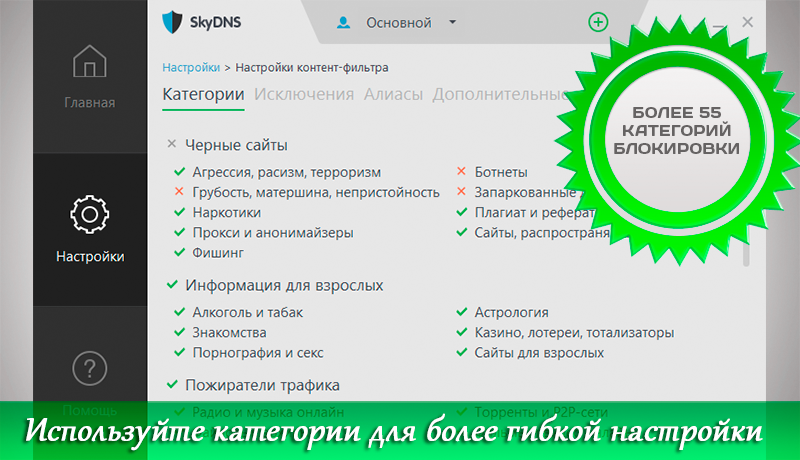Toggle the check mark next to Фишинг
Image resolution: width=800 pixels, height=460 pixels.
click(x=178, y=252)
